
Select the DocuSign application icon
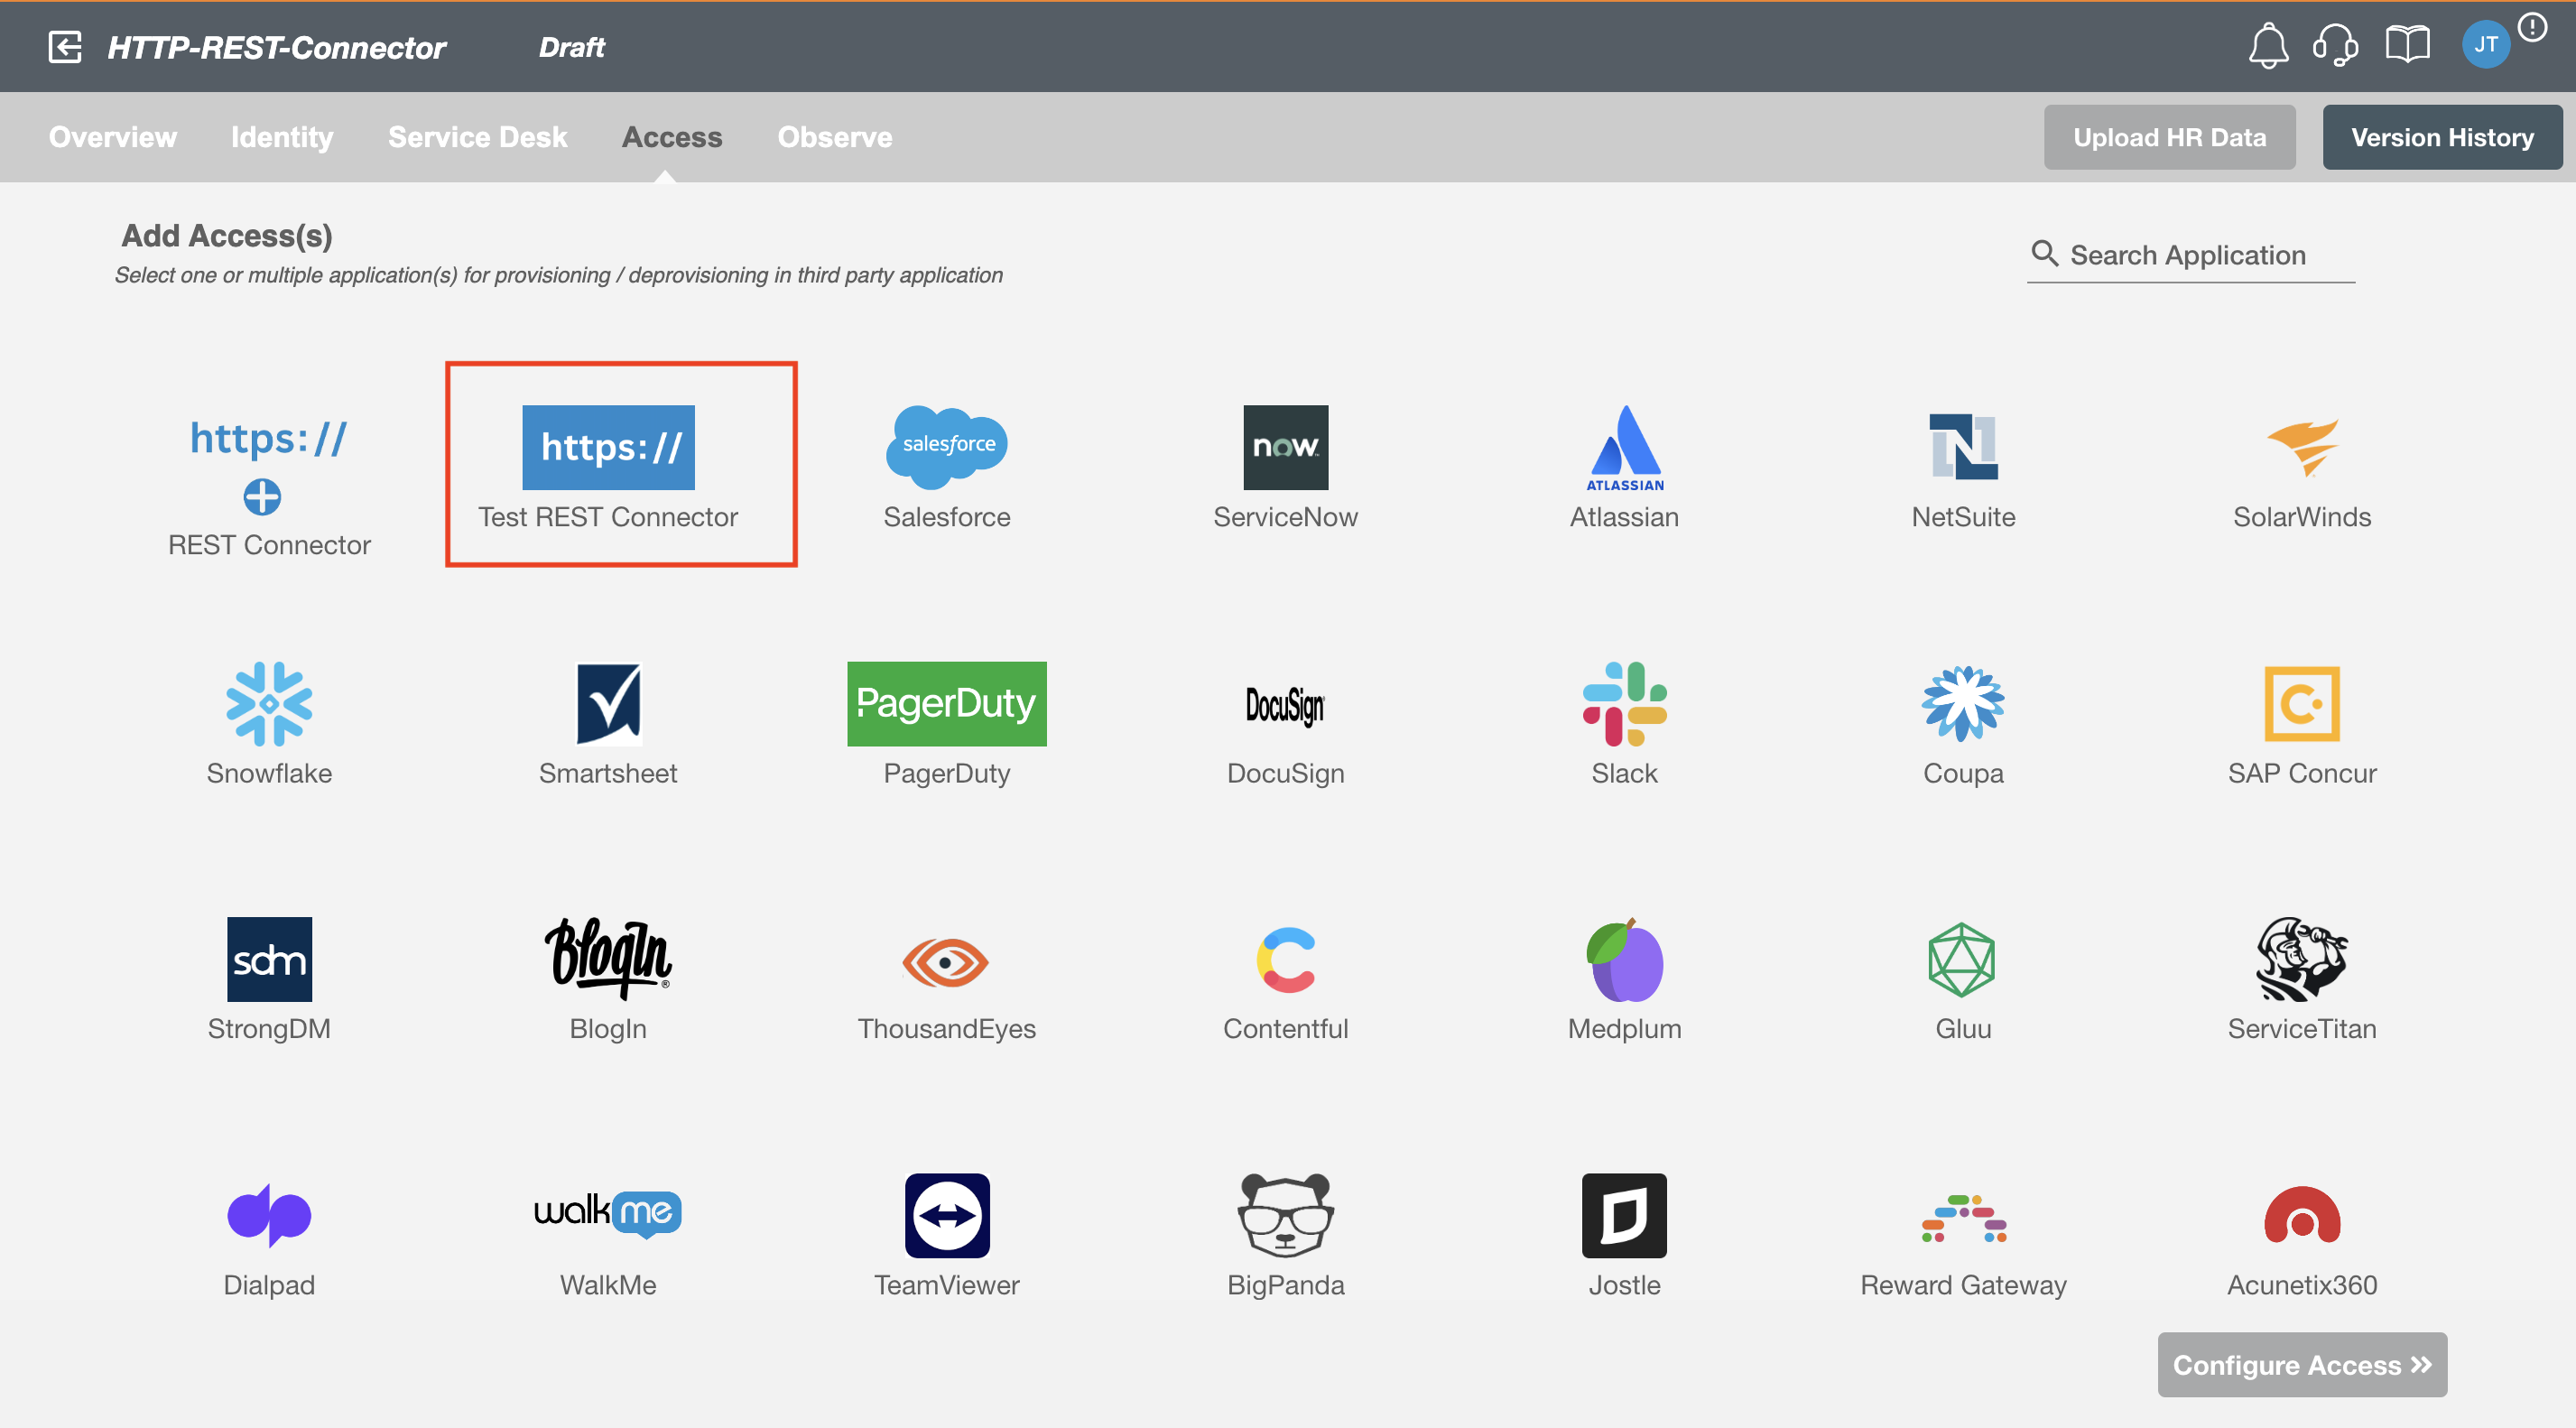coord(1285,705)
